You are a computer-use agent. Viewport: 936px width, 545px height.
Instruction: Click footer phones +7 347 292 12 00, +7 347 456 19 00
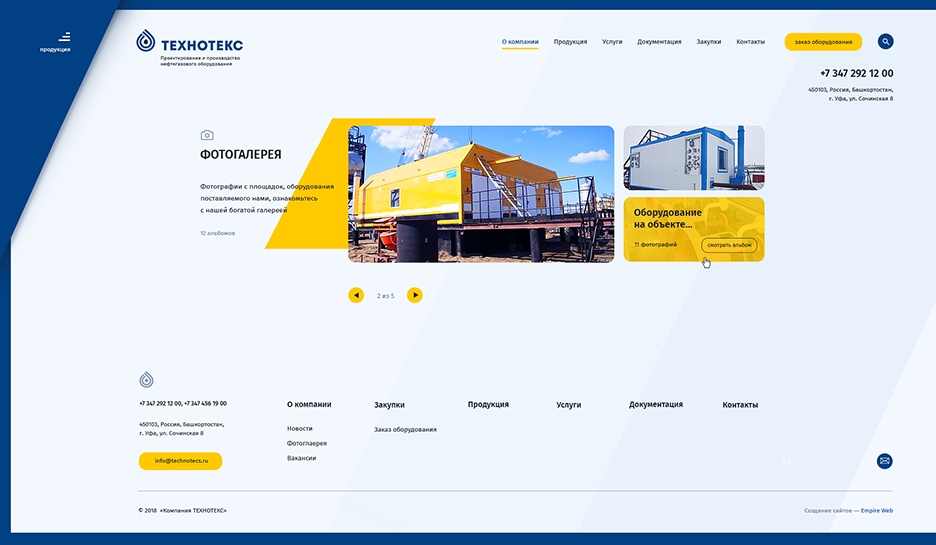click(x=183, y=404)
